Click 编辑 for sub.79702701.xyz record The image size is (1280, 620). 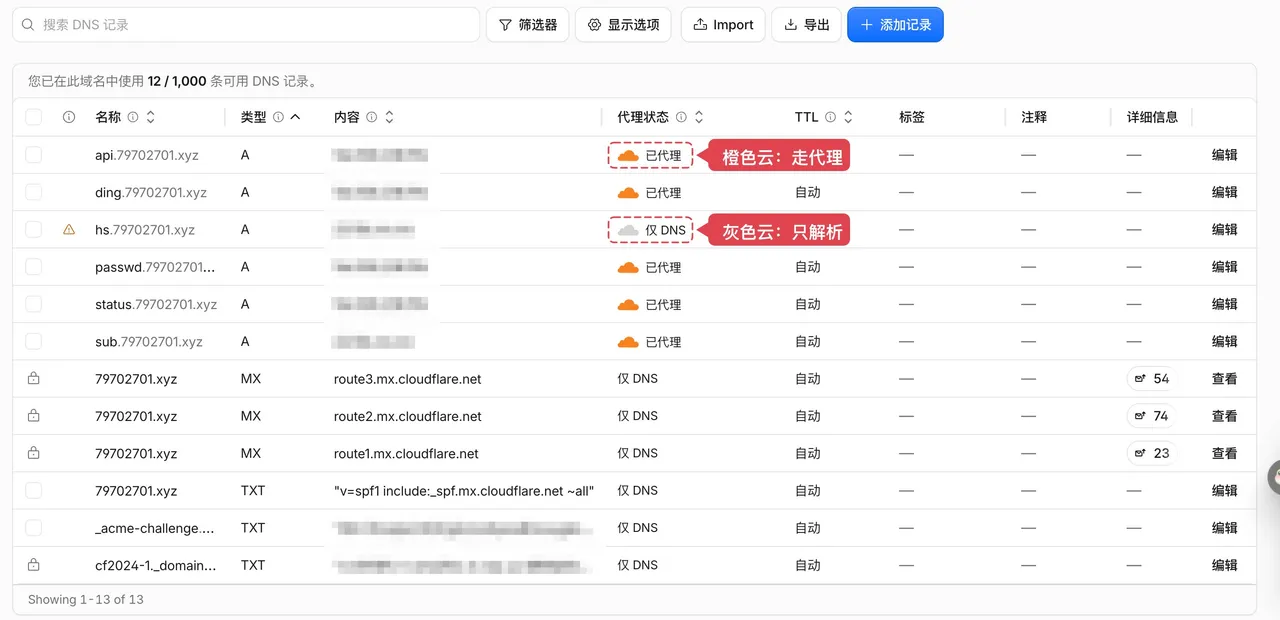pyautogui.click(x=1225, y=342)
